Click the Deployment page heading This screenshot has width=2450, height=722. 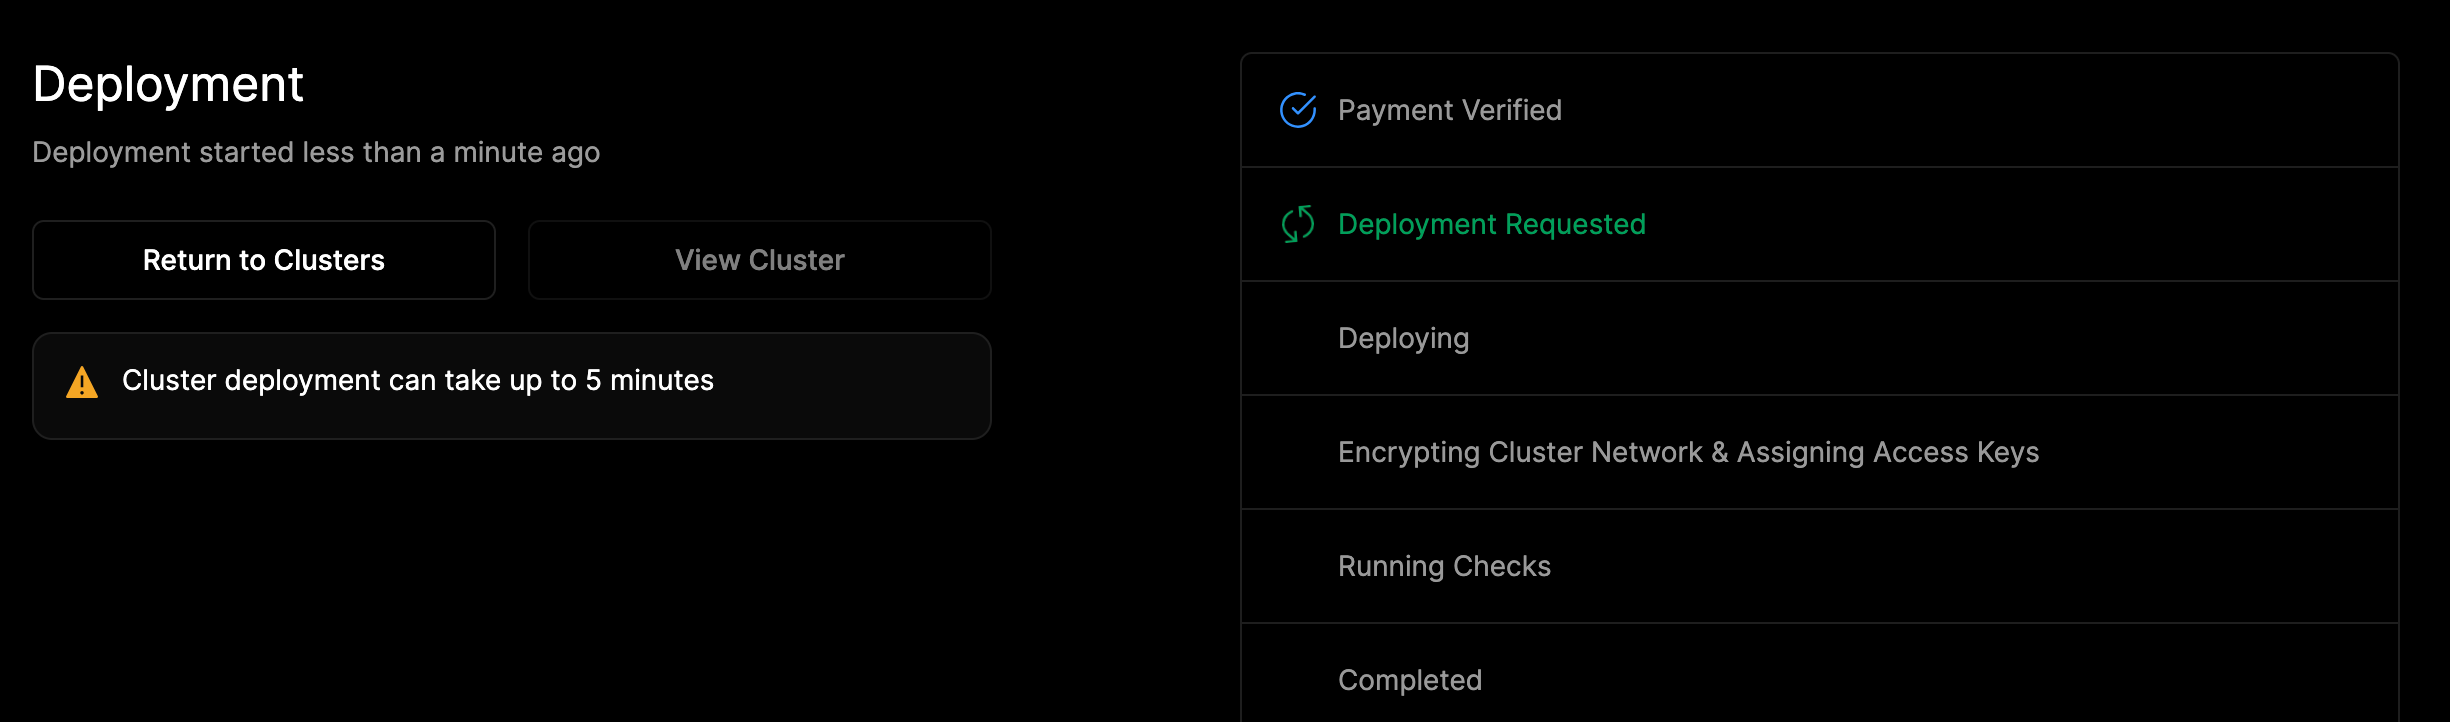168,85
